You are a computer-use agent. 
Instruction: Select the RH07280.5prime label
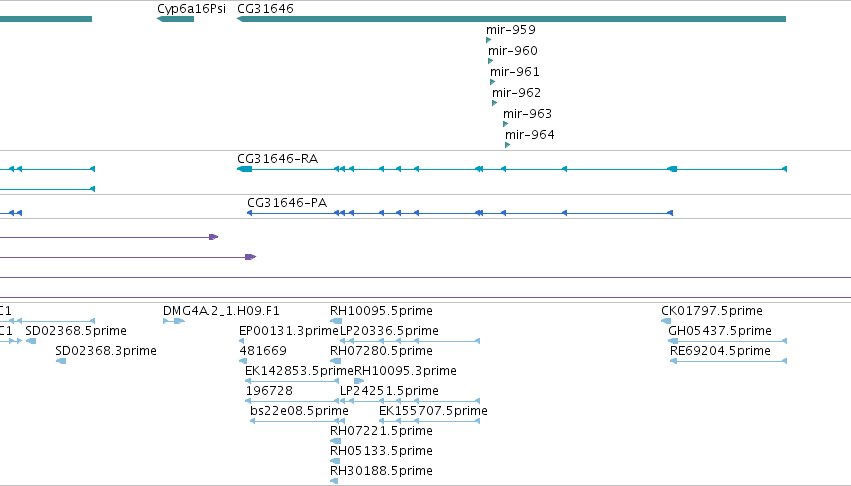tap(381, 351)
